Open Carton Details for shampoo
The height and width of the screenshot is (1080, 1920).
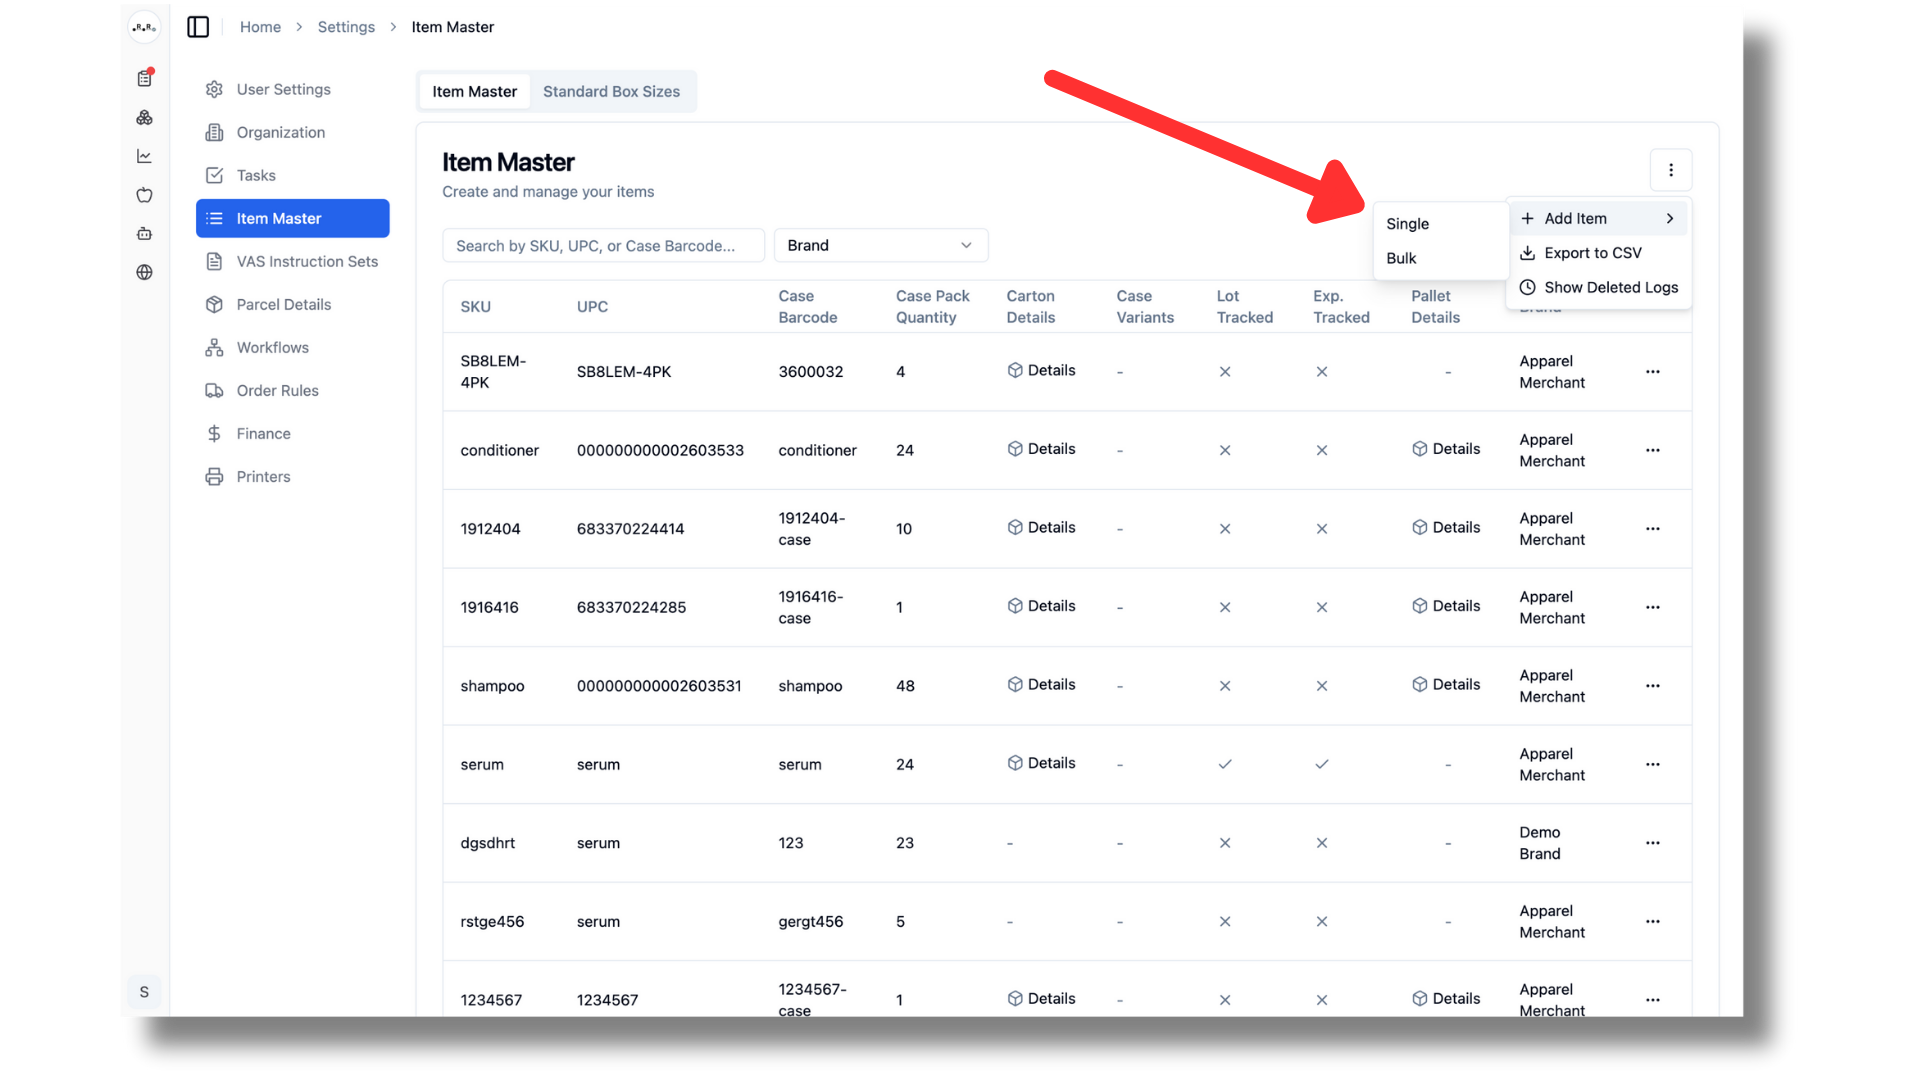1041,684
